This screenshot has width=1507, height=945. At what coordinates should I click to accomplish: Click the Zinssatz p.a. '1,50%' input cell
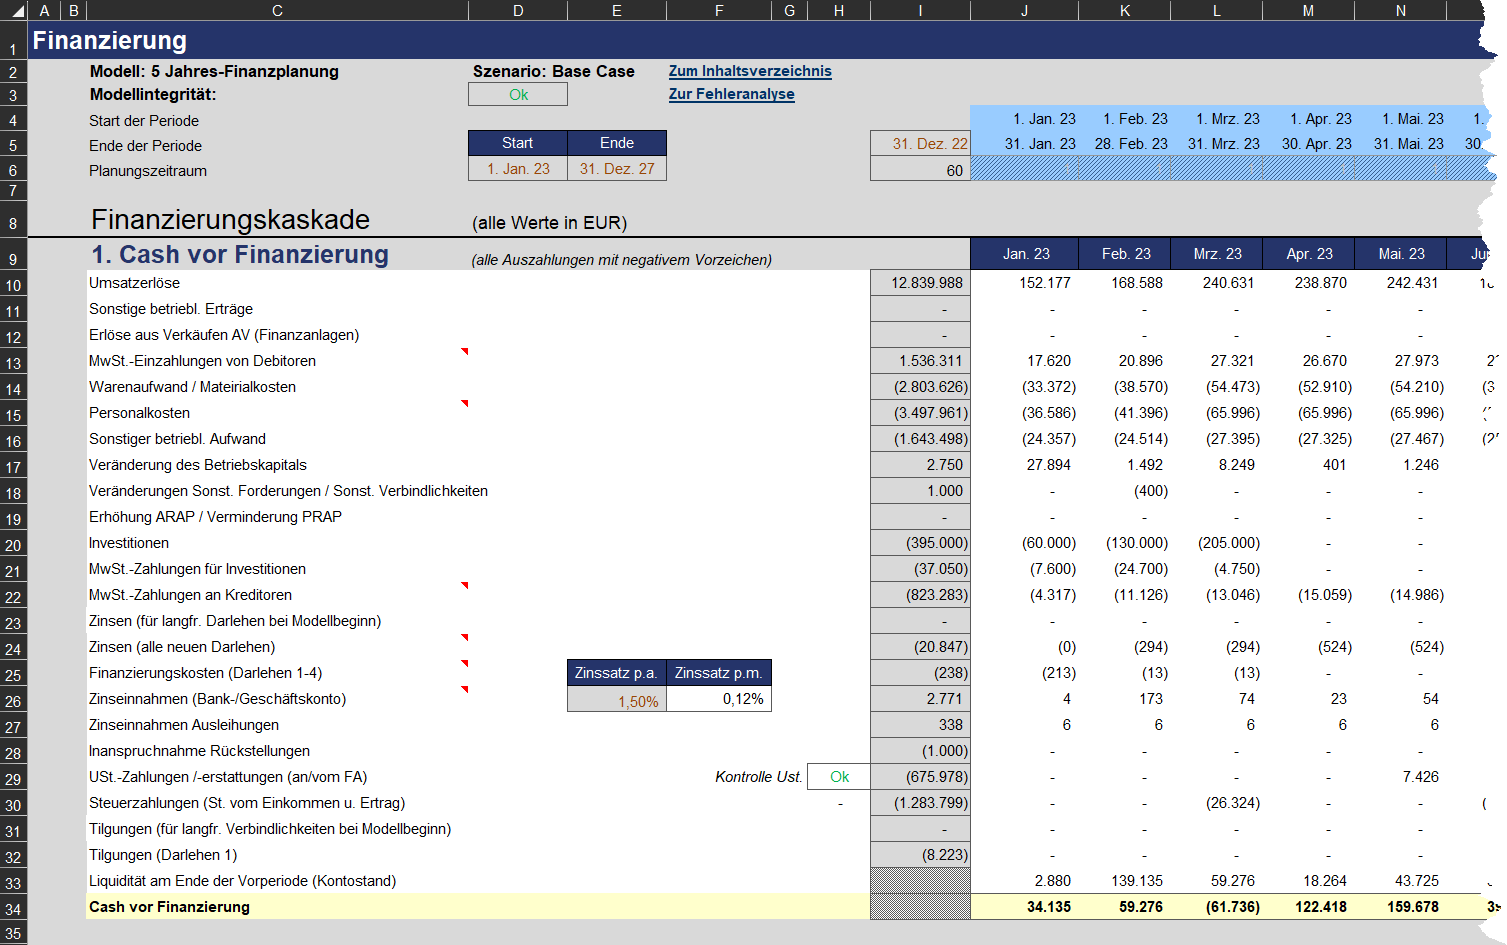pyautogui.click(x=617, y=700)
